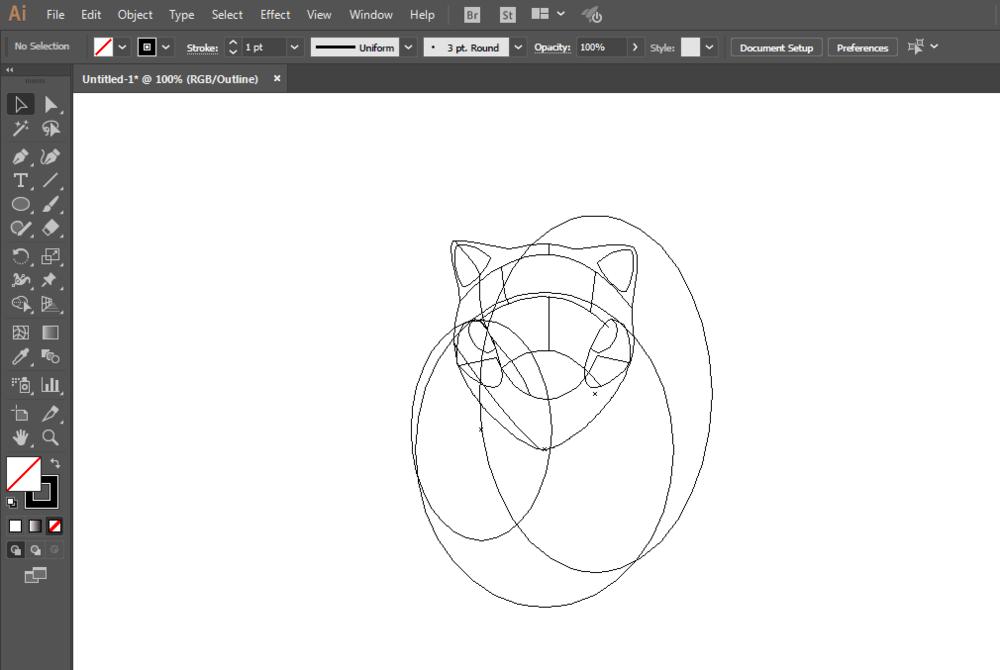Viewport: 1000px width, 670px height.
Task: Select the Direct Selection tool
Action: [x=50, y=105]
